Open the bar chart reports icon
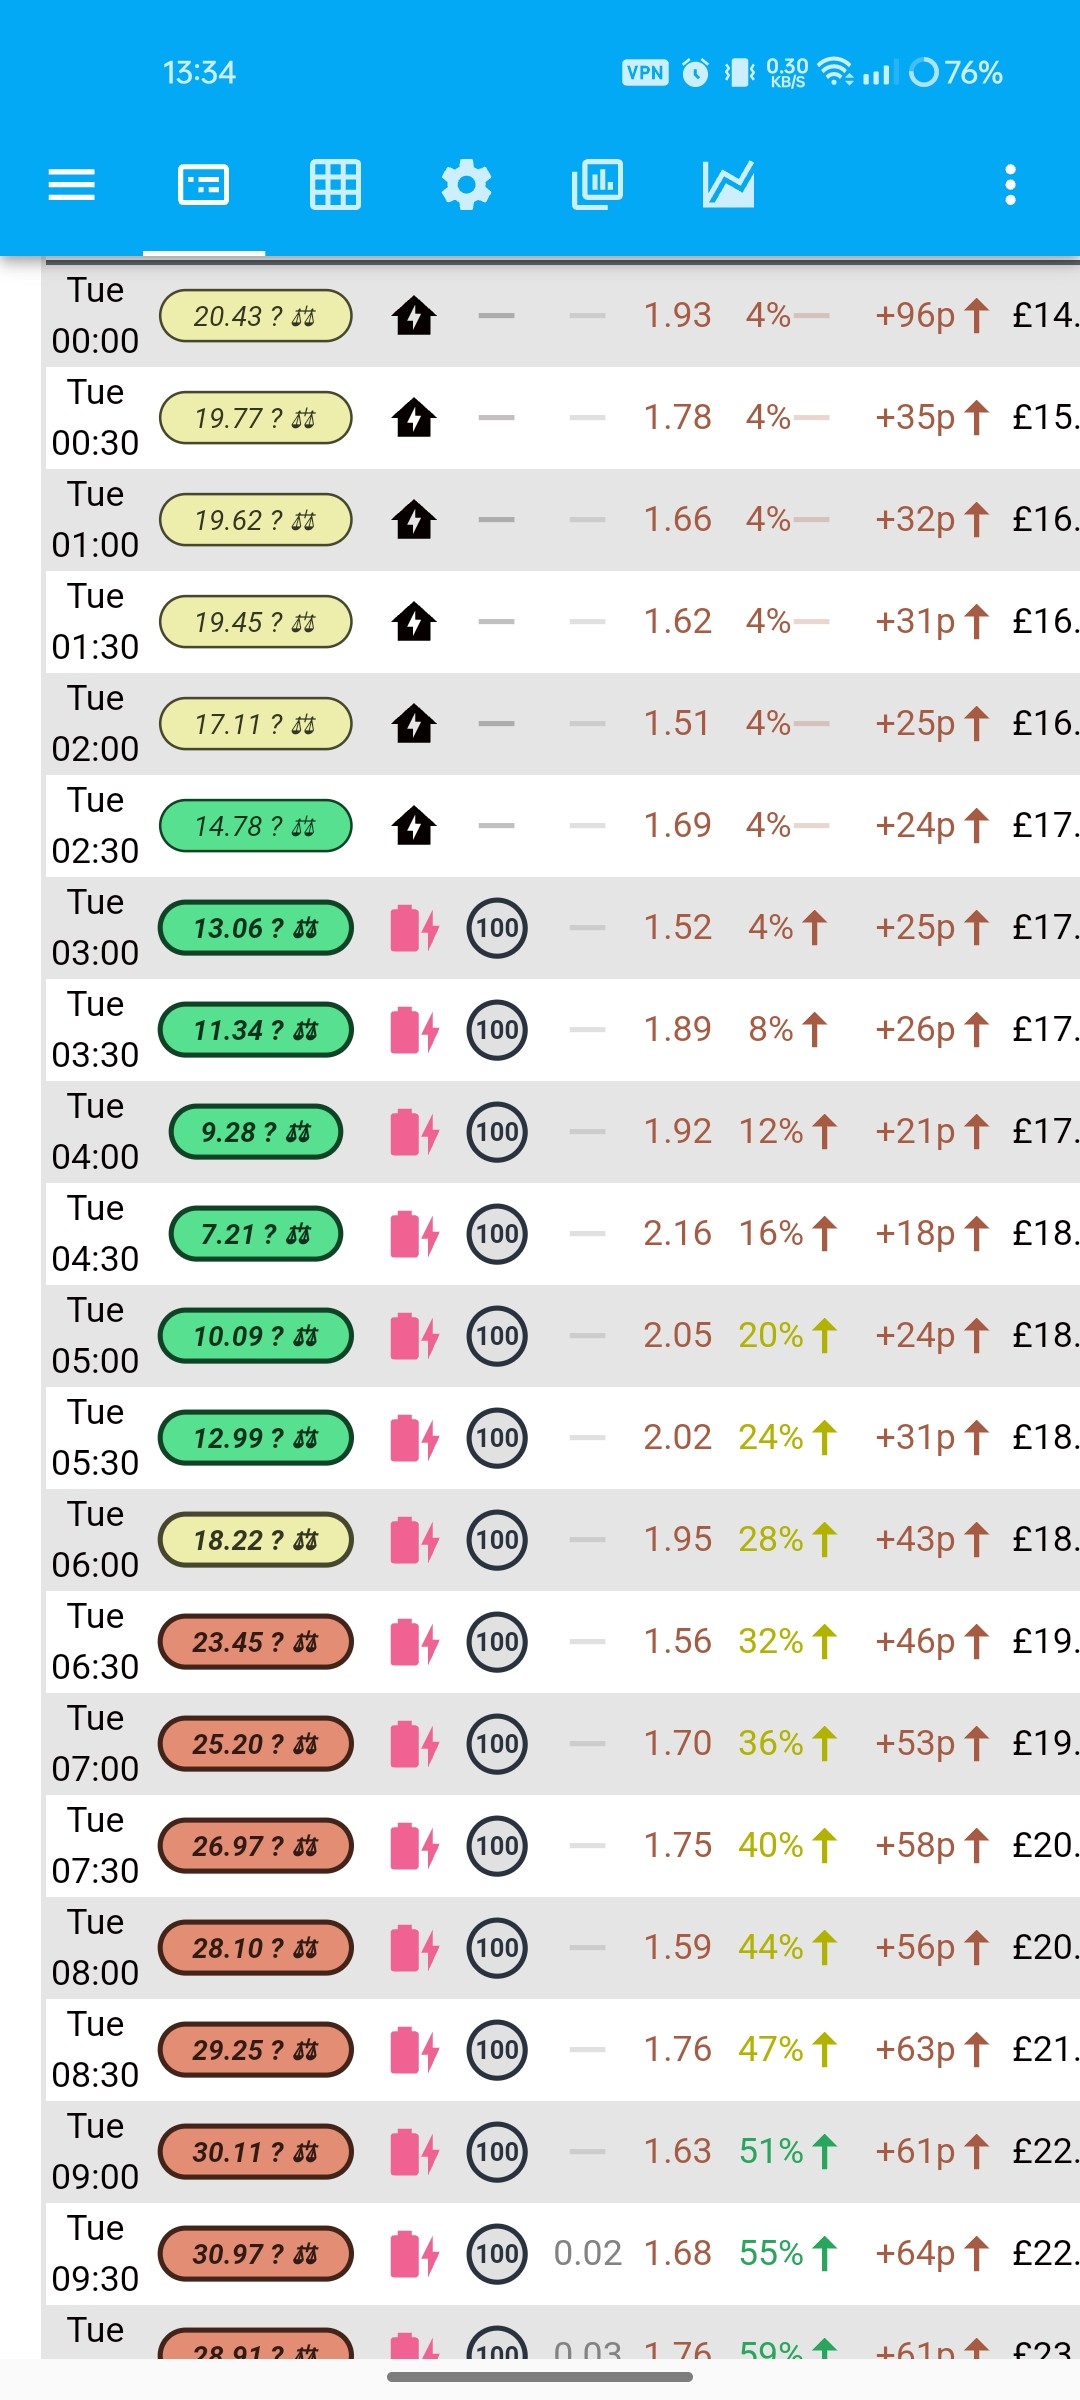 coord(597,185)
